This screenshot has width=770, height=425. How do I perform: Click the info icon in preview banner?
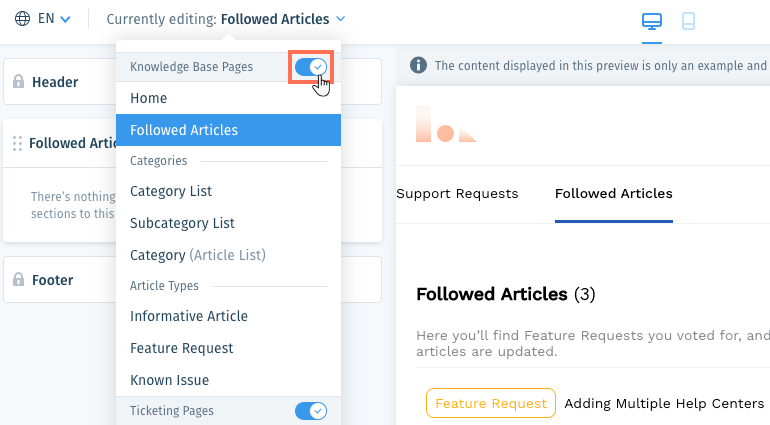(x=418, y=65)
